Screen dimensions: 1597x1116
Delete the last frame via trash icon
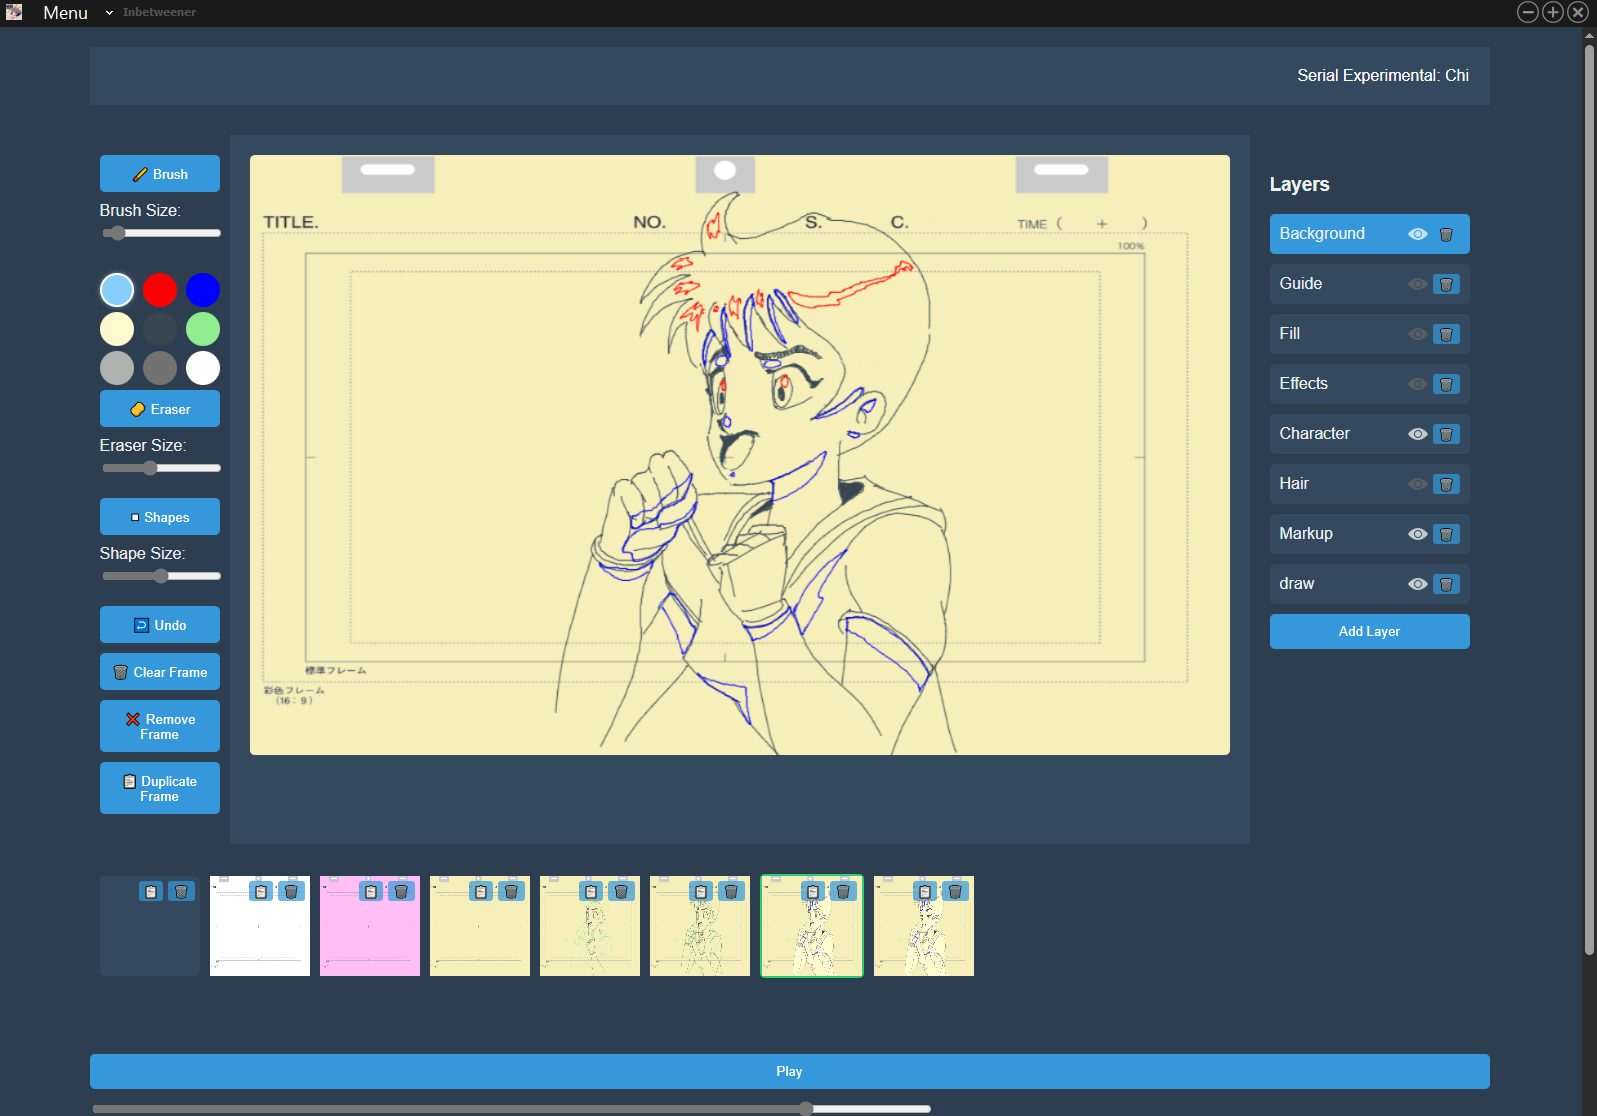pos(955,891)
